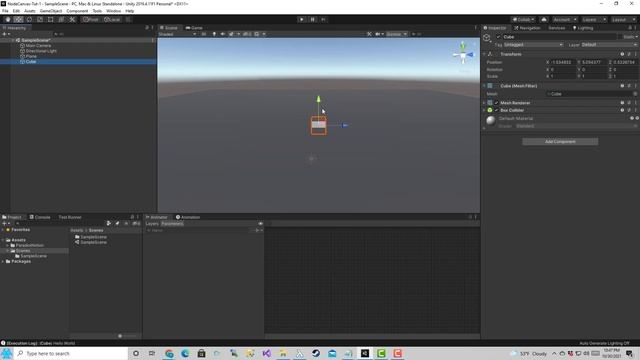The width and height of the screenshot is (640, 360).
Task: Open the File menu
Action: (x=5, y=11)
